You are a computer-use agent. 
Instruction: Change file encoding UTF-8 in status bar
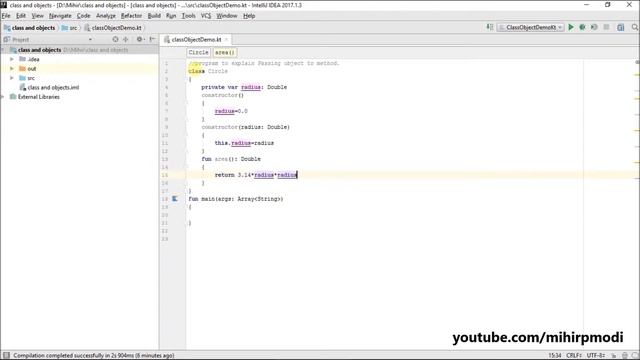596,356
